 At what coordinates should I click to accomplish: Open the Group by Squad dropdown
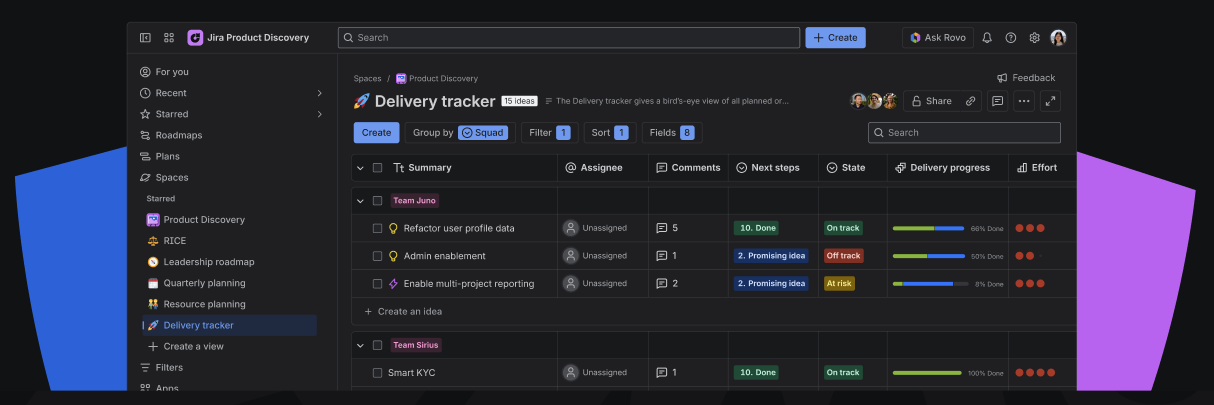point(460,133)
